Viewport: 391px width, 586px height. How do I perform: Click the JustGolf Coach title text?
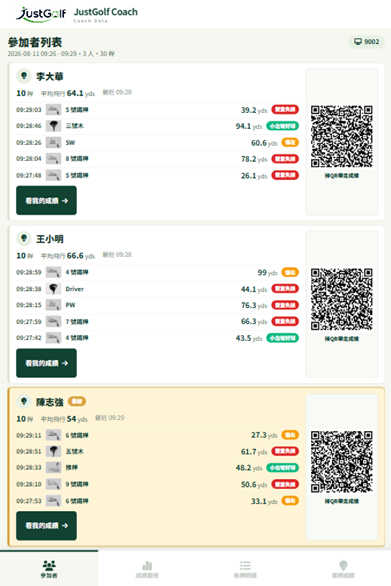point(105,12)
